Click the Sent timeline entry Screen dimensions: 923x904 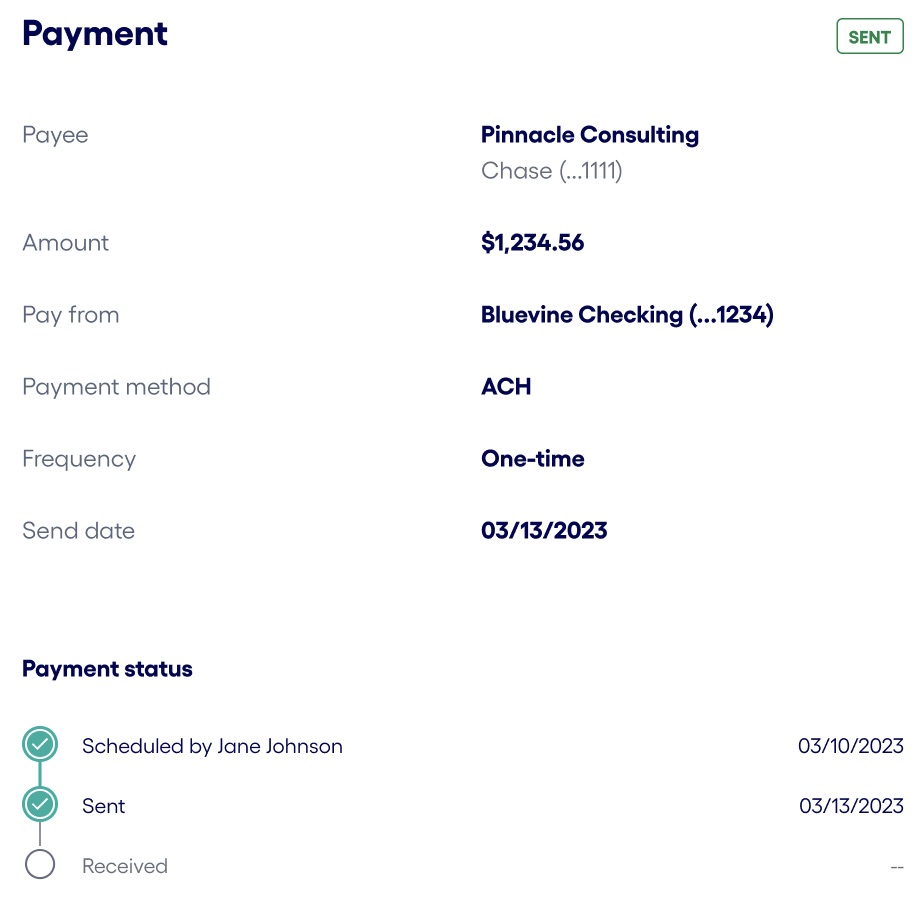pyautogui.click(x=103, y=805)
